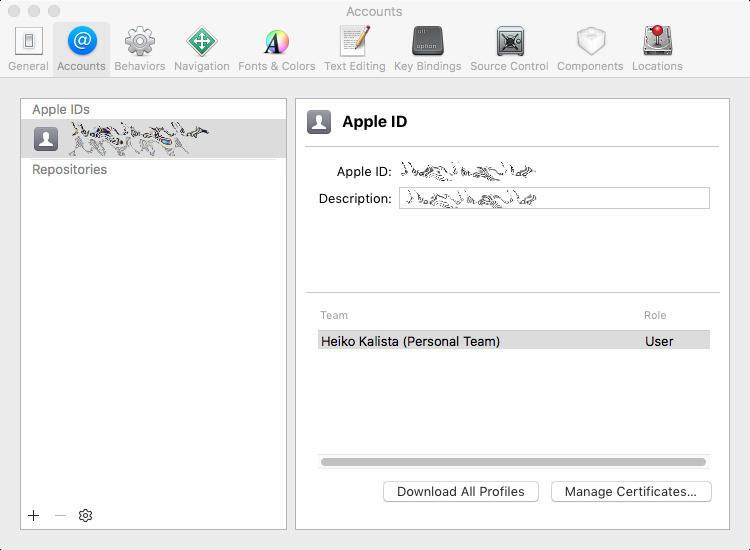This screenshot has height=550, width=750.
Task: Switch to Source Control preferences
Action: point(509,49)
